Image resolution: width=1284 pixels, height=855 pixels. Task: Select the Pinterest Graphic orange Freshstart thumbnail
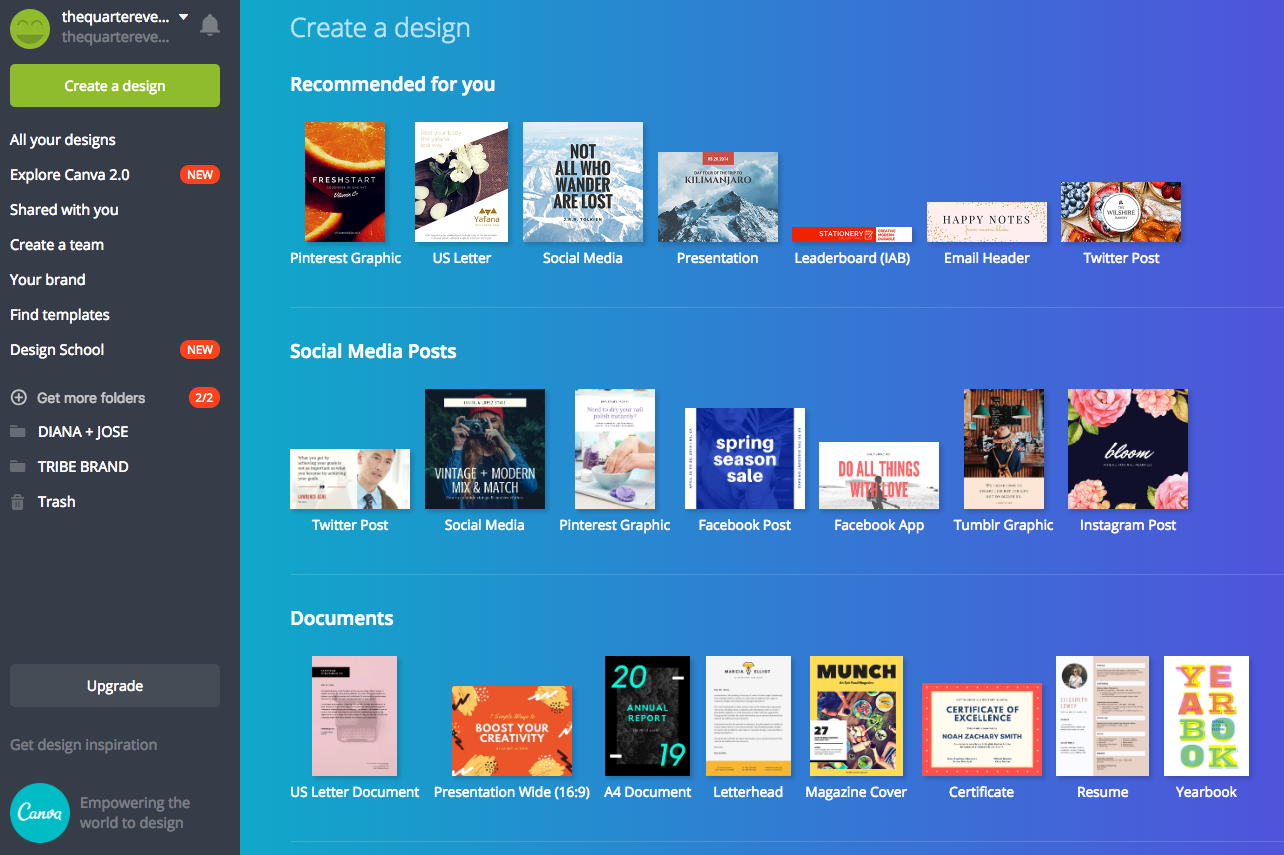345,182
